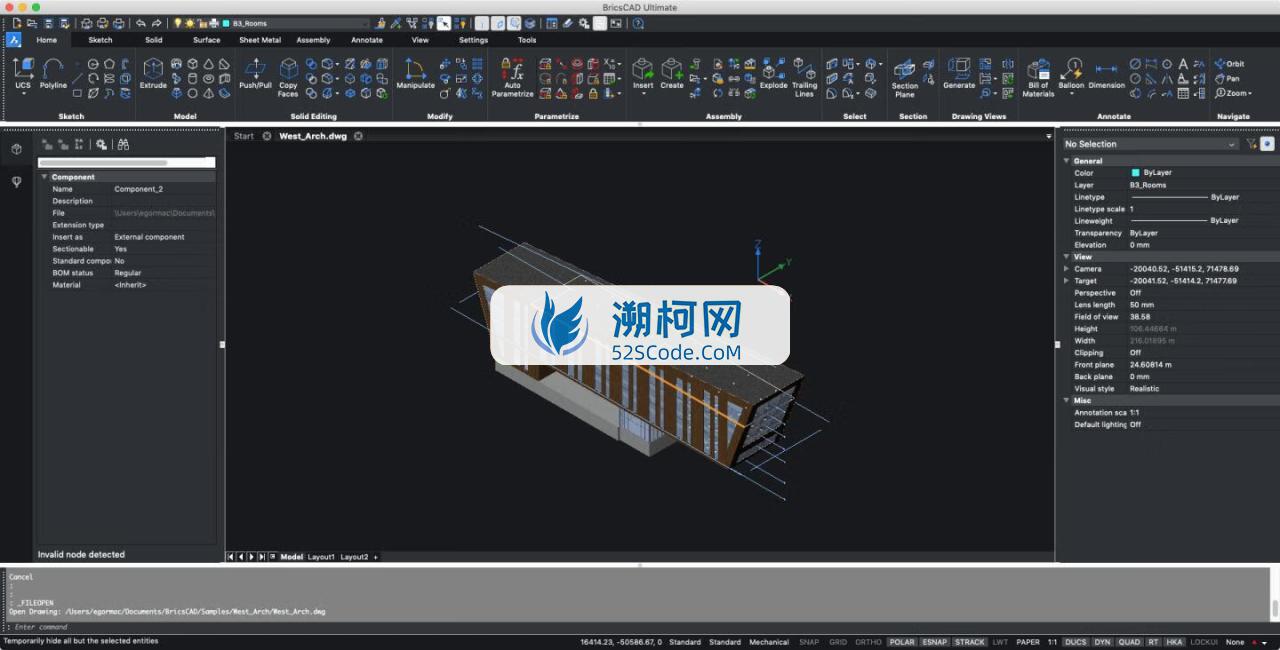Expand the Camera property row
The height and width of the screenshot is (650, 1280).
(1066, 269)
